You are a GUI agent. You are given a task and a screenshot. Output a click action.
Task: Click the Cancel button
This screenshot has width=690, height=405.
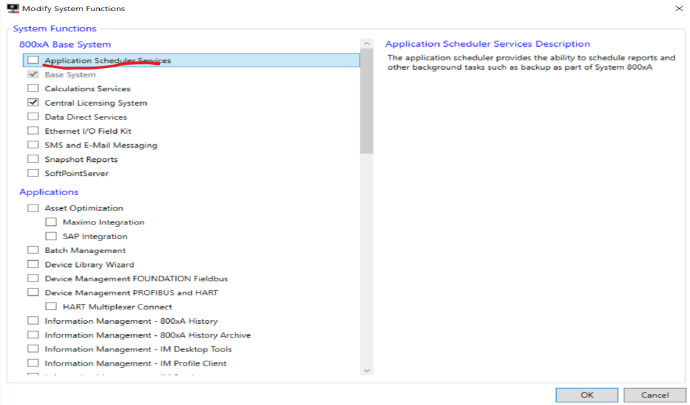[654, 395]
